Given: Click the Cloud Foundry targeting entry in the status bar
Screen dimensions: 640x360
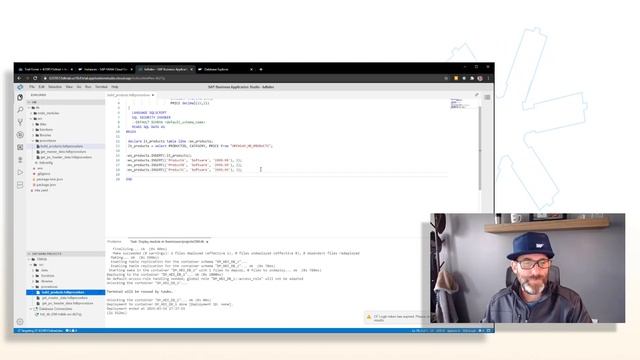Looking at the screenshot, I should 40,331.
